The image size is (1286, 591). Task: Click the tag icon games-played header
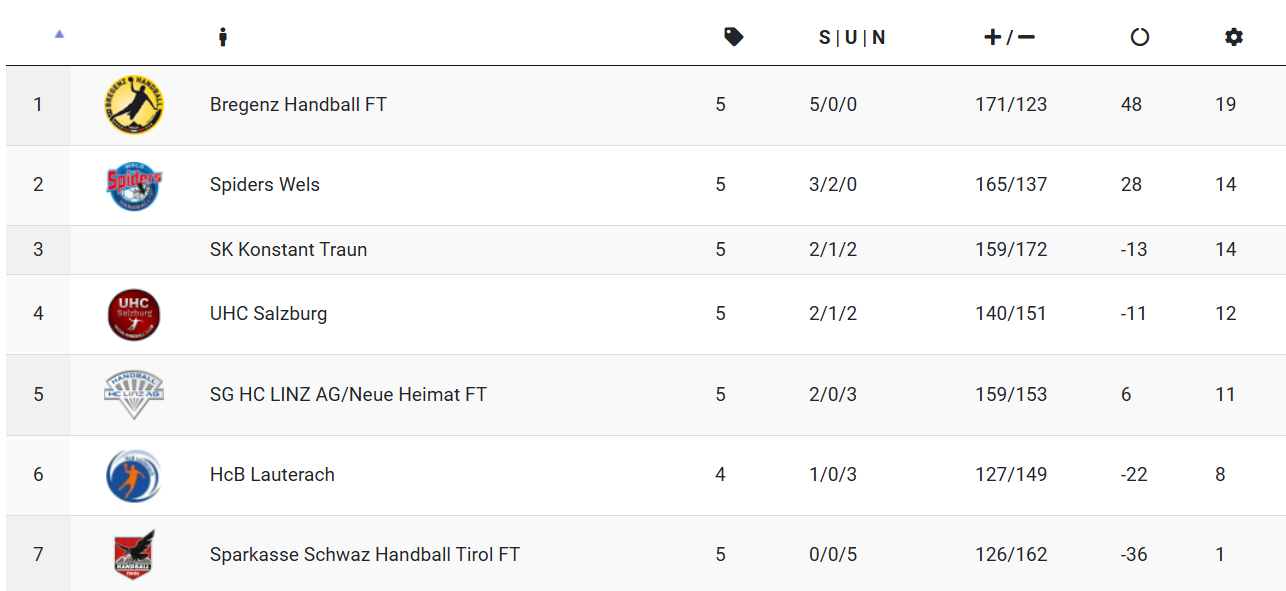[734, 37]
